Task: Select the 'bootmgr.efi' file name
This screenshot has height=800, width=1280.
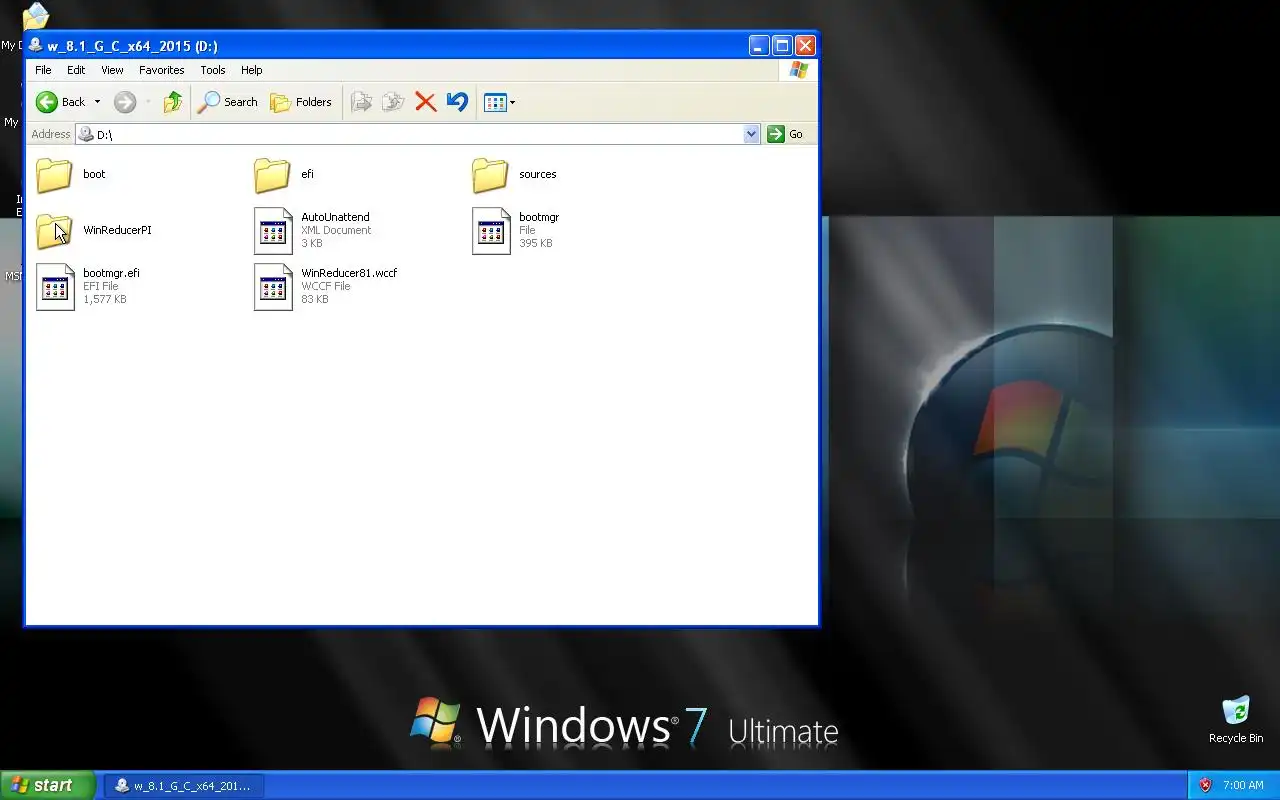Action: pos(111,273)
